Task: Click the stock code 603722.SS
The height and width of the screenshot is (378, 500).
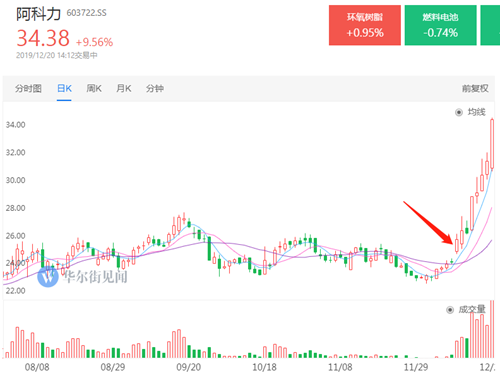Action: click(x=86, y=13)
